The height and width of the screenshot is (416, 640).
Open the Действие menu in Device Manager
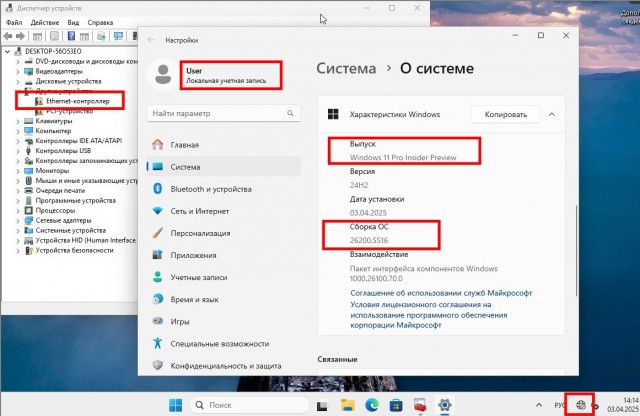pos(45,22)
